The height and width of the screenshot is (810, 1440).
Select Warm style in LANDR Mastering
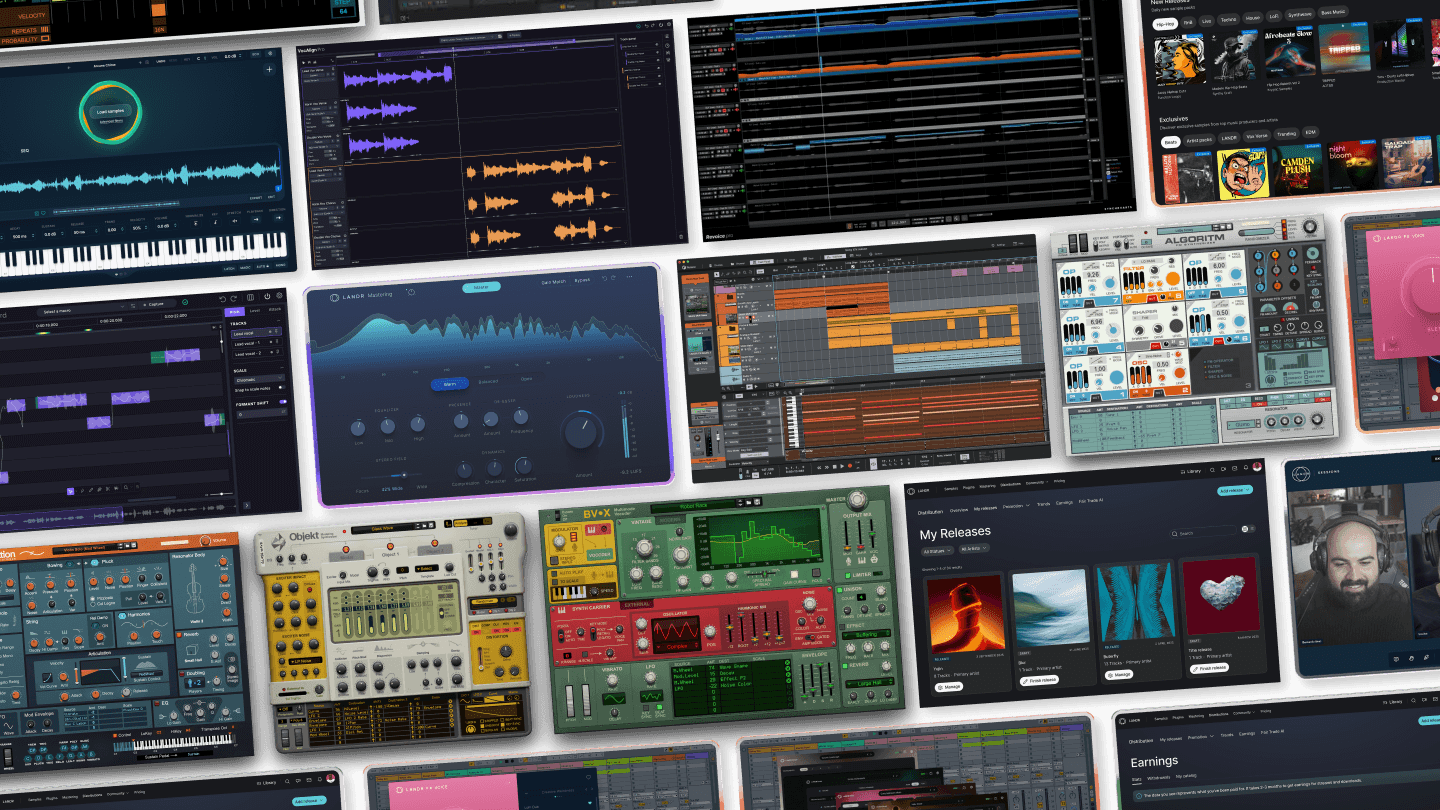pyautogui.click(x=450, y=384)
